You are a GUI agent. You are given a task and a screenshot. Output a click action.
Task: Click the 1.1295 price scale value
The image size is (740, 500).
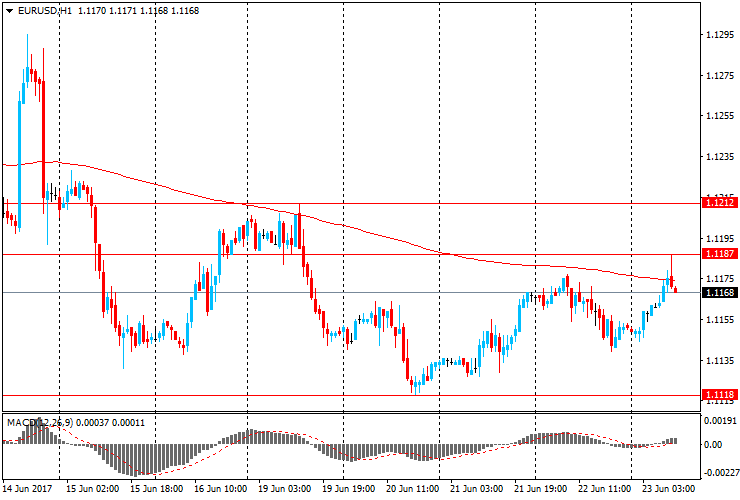pos(720,34)
